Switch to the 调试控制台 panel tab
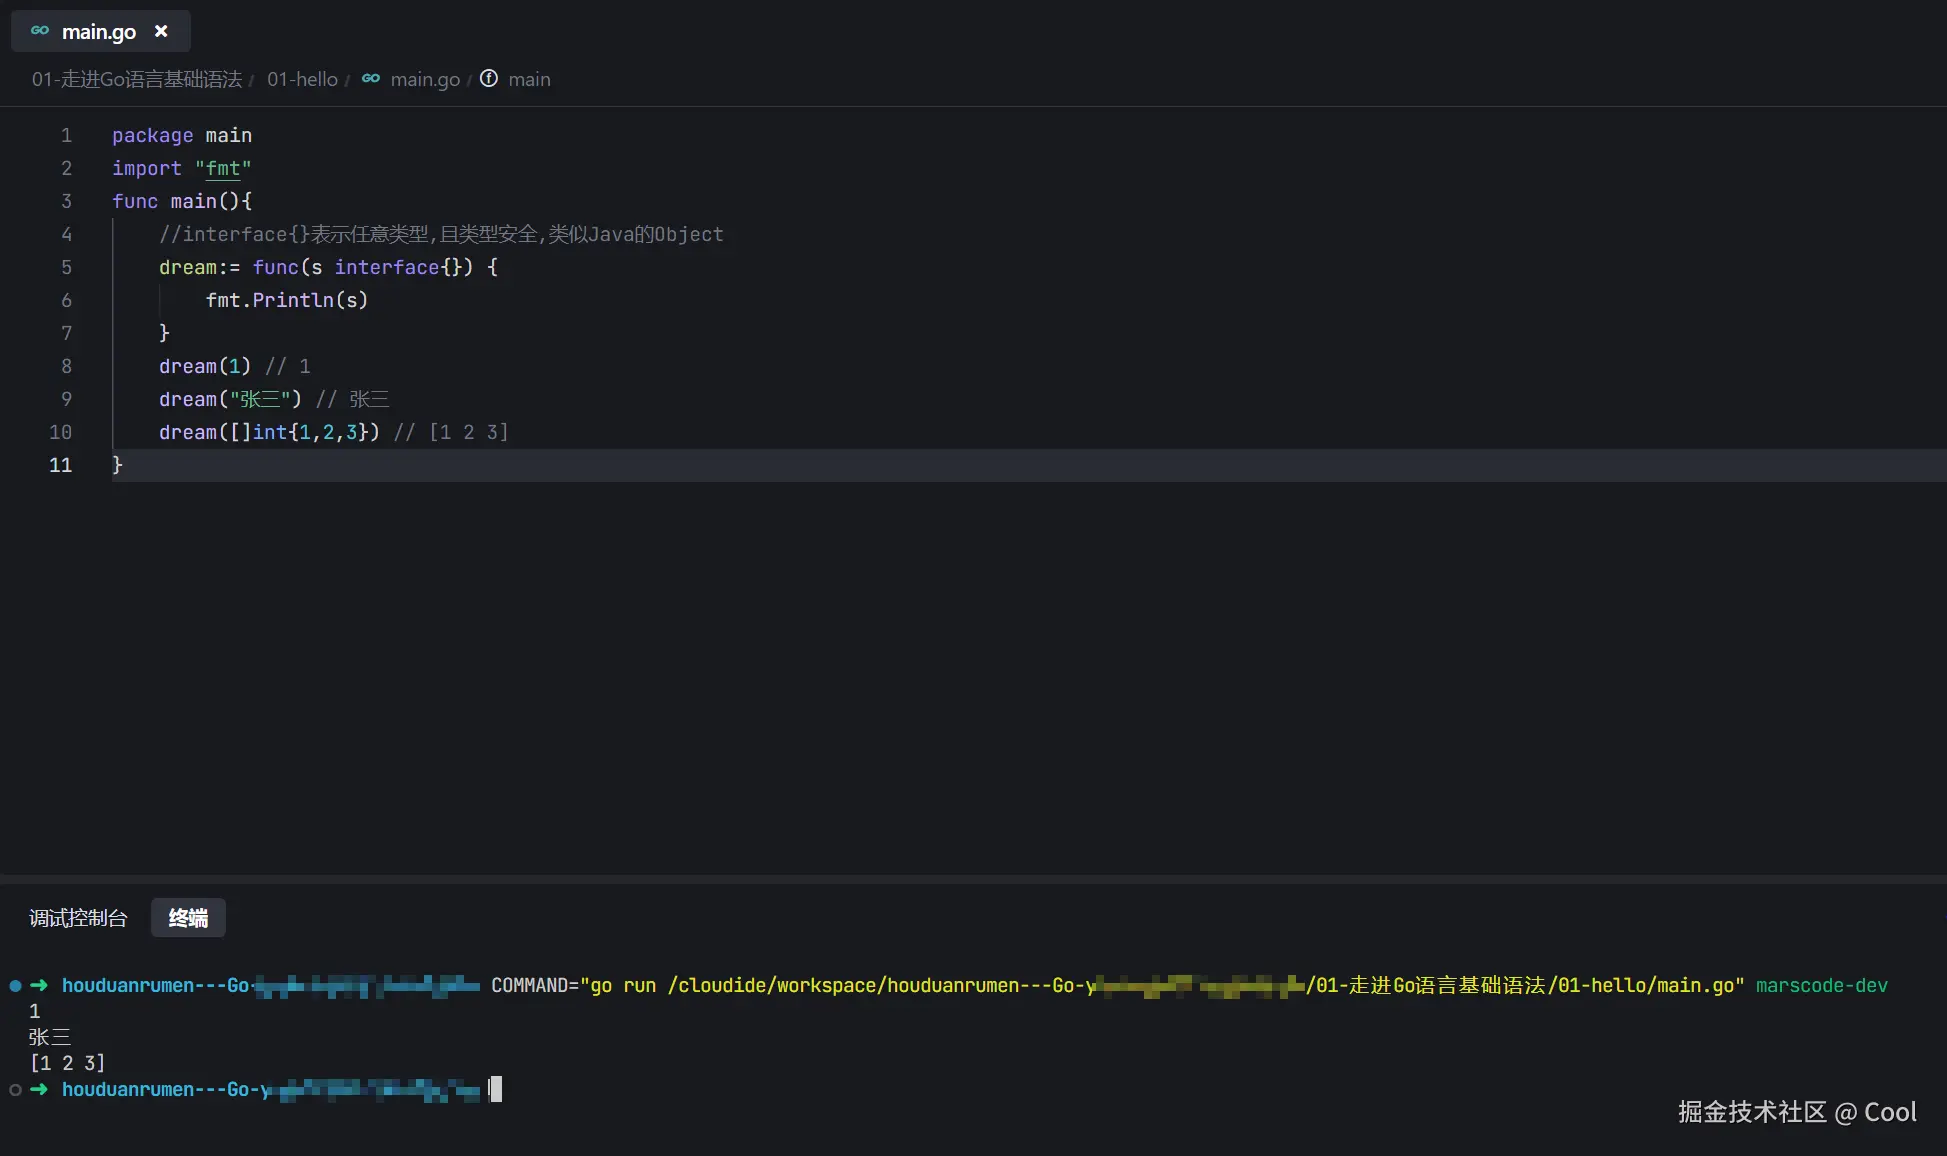This screenshot has width=1947, height=1156. 78,918
